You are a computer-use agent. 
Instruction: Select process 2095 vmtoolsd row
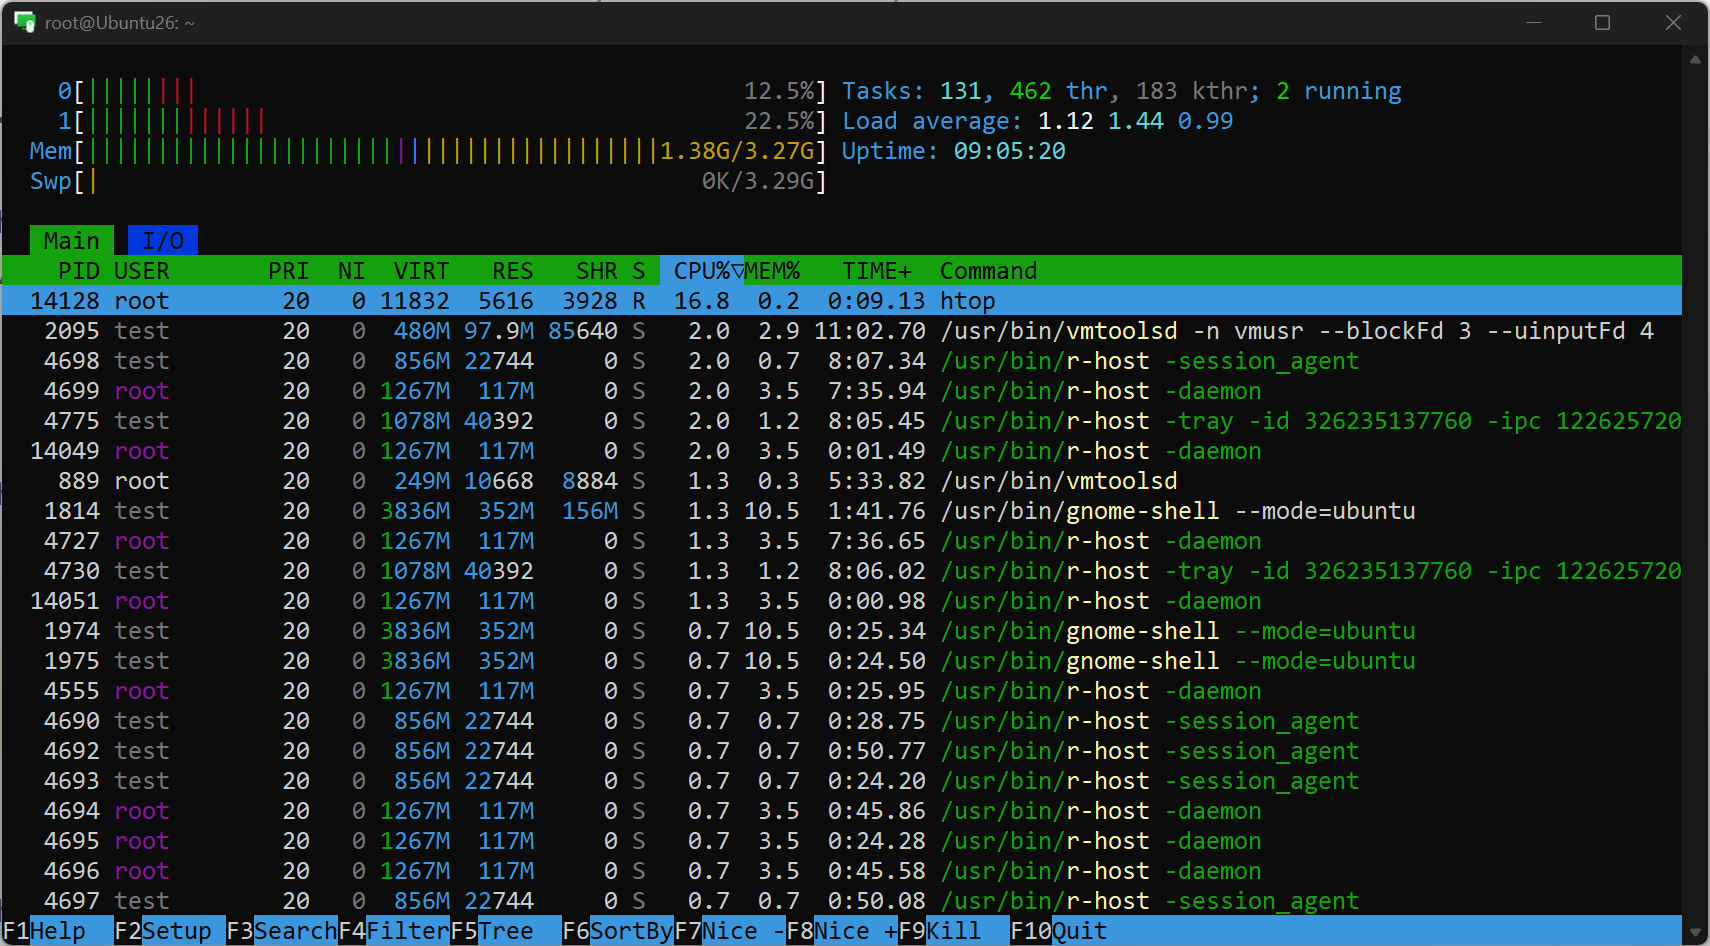coord(841,331)
